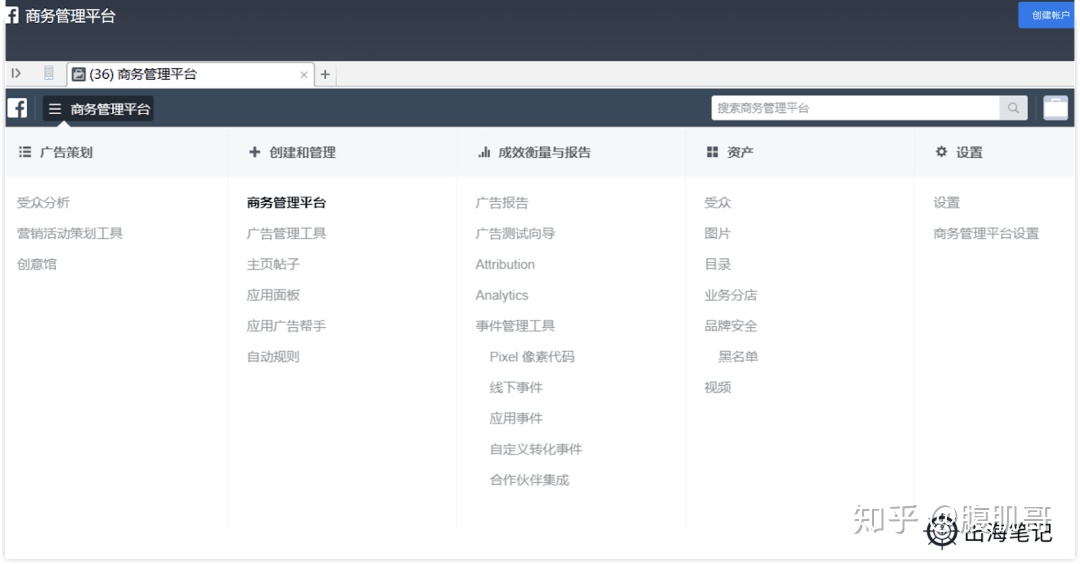1080x564 pixels.
Task: Open 受众分析 under 广告策划
Action: click(x=43, y=202)
